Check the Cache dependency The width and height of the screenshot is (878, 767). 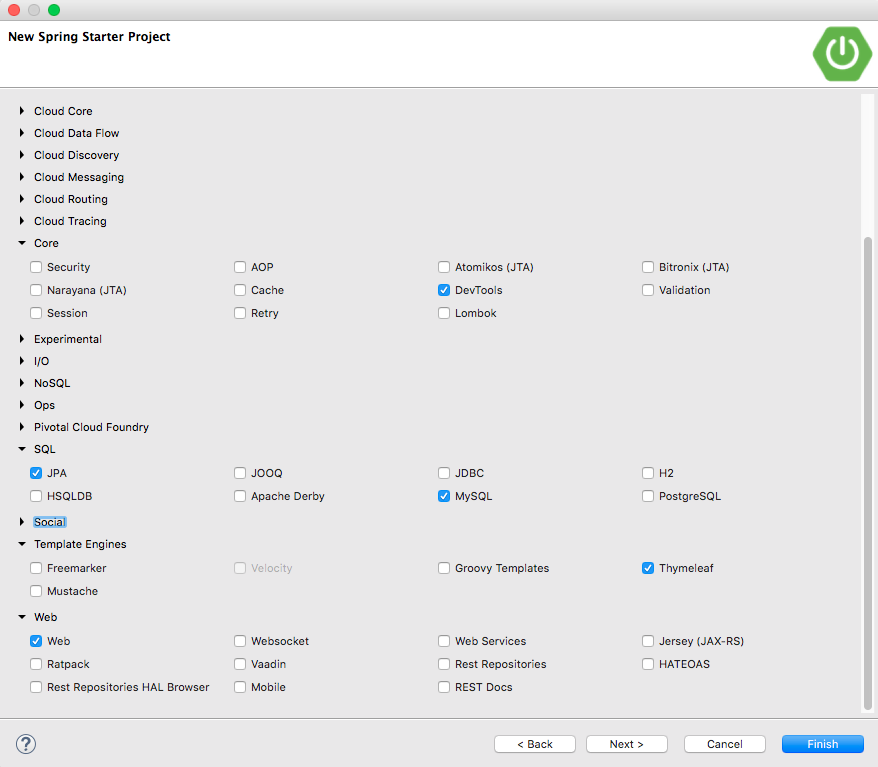tap(240, 290)
